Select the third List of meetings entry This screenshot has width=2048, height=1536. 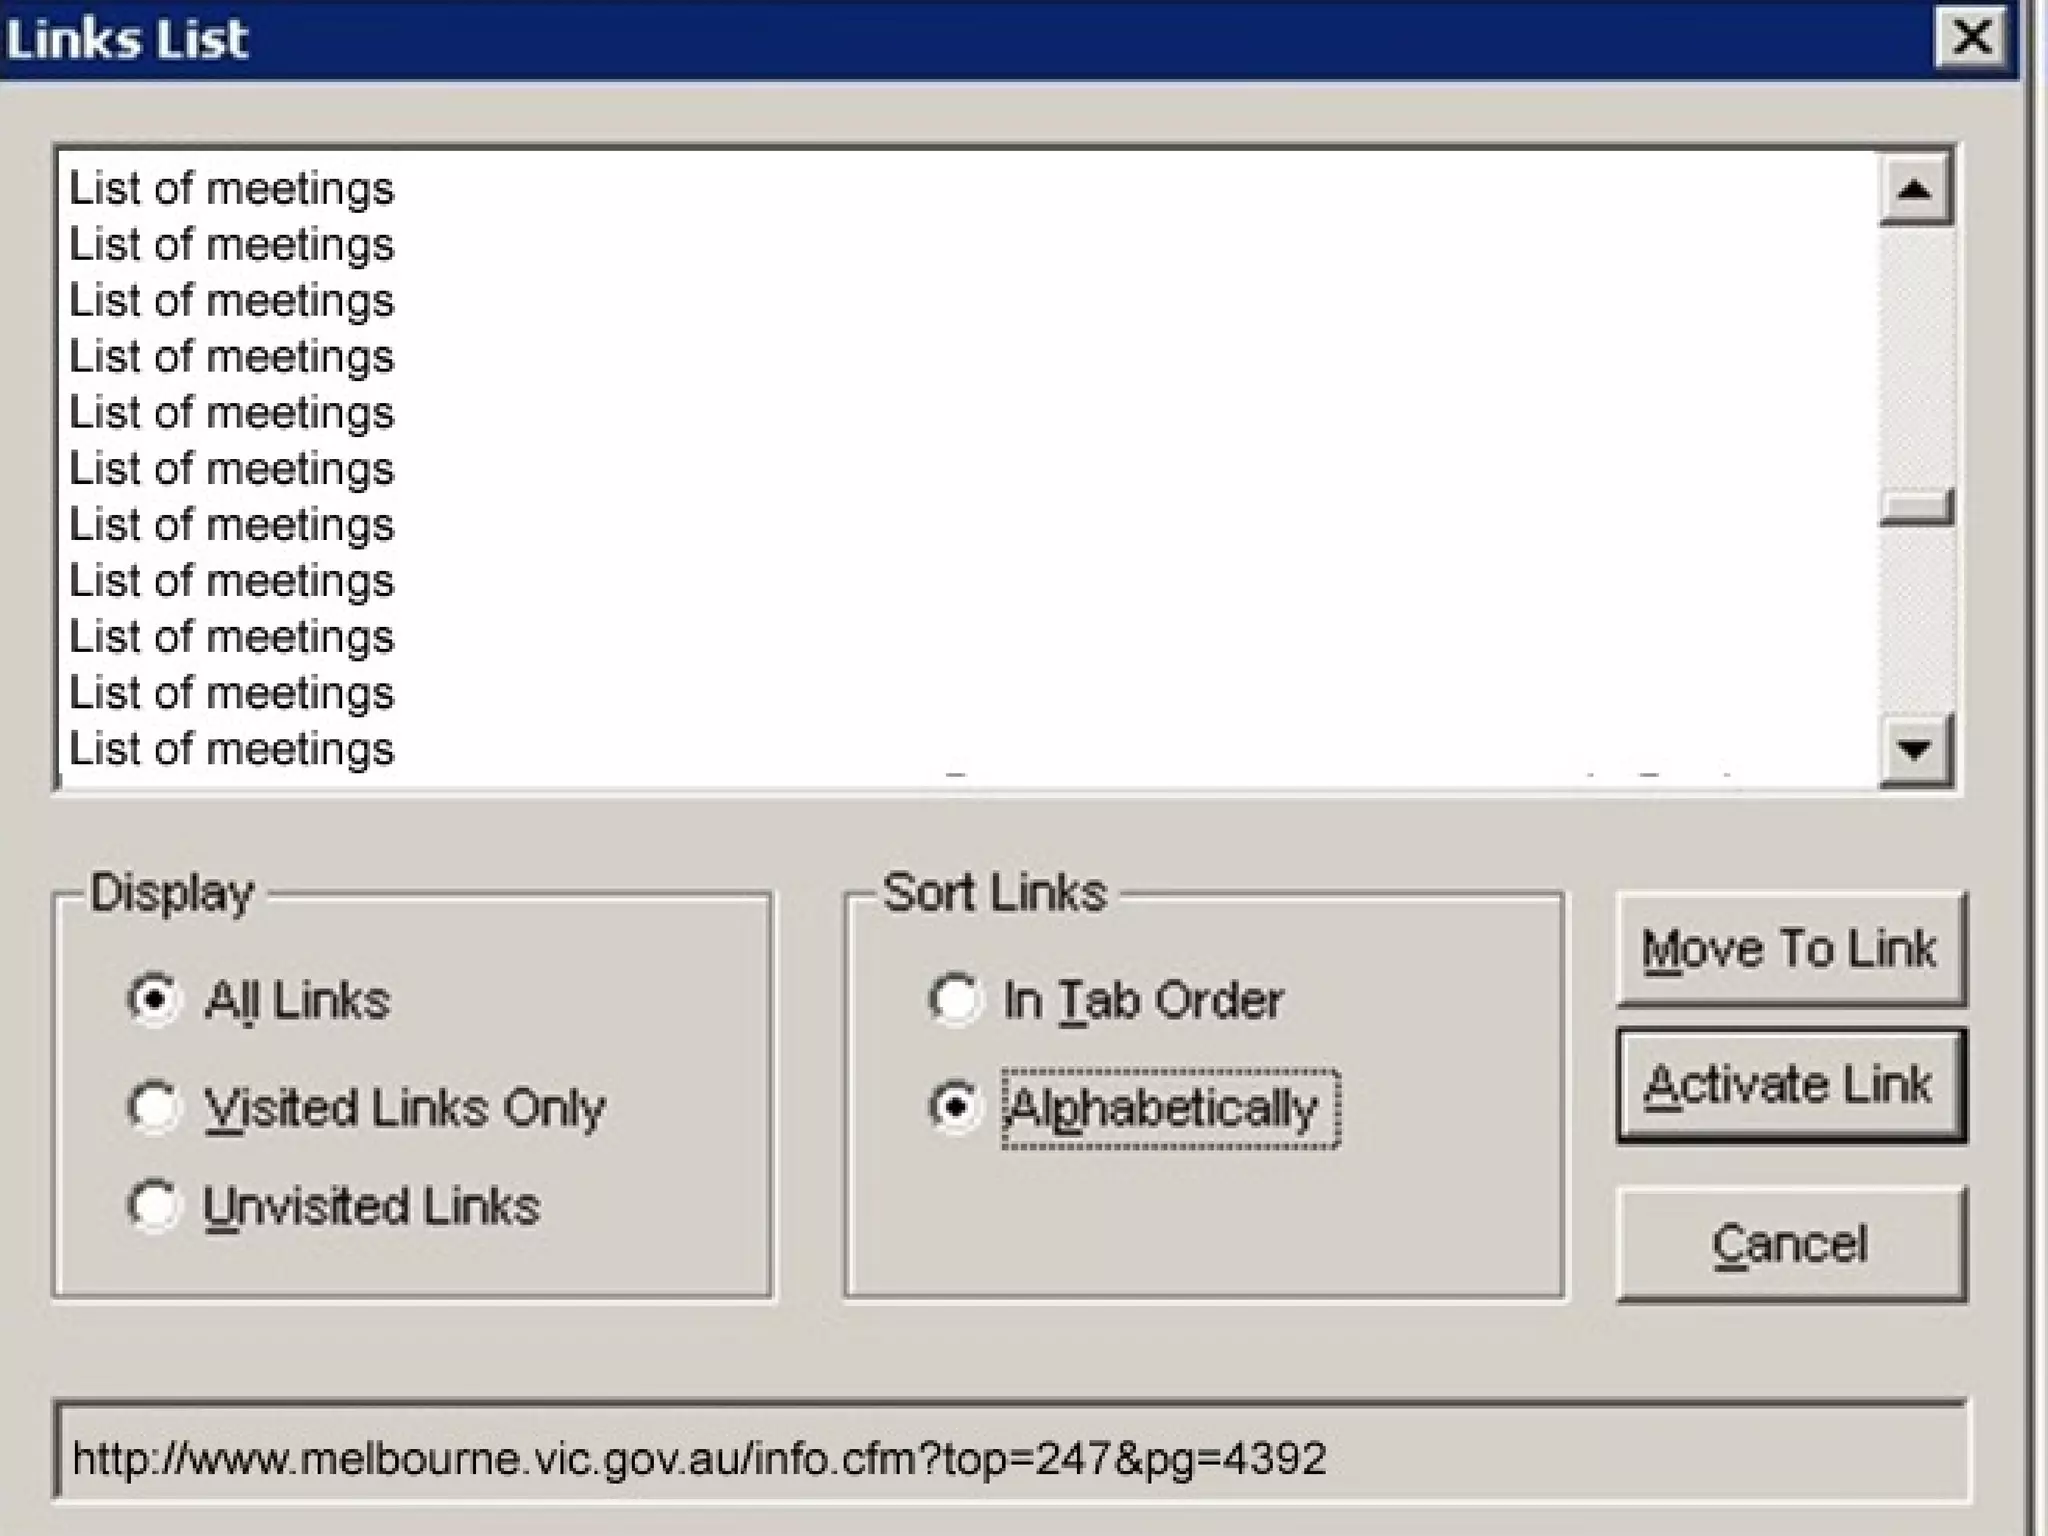[232, 300]
